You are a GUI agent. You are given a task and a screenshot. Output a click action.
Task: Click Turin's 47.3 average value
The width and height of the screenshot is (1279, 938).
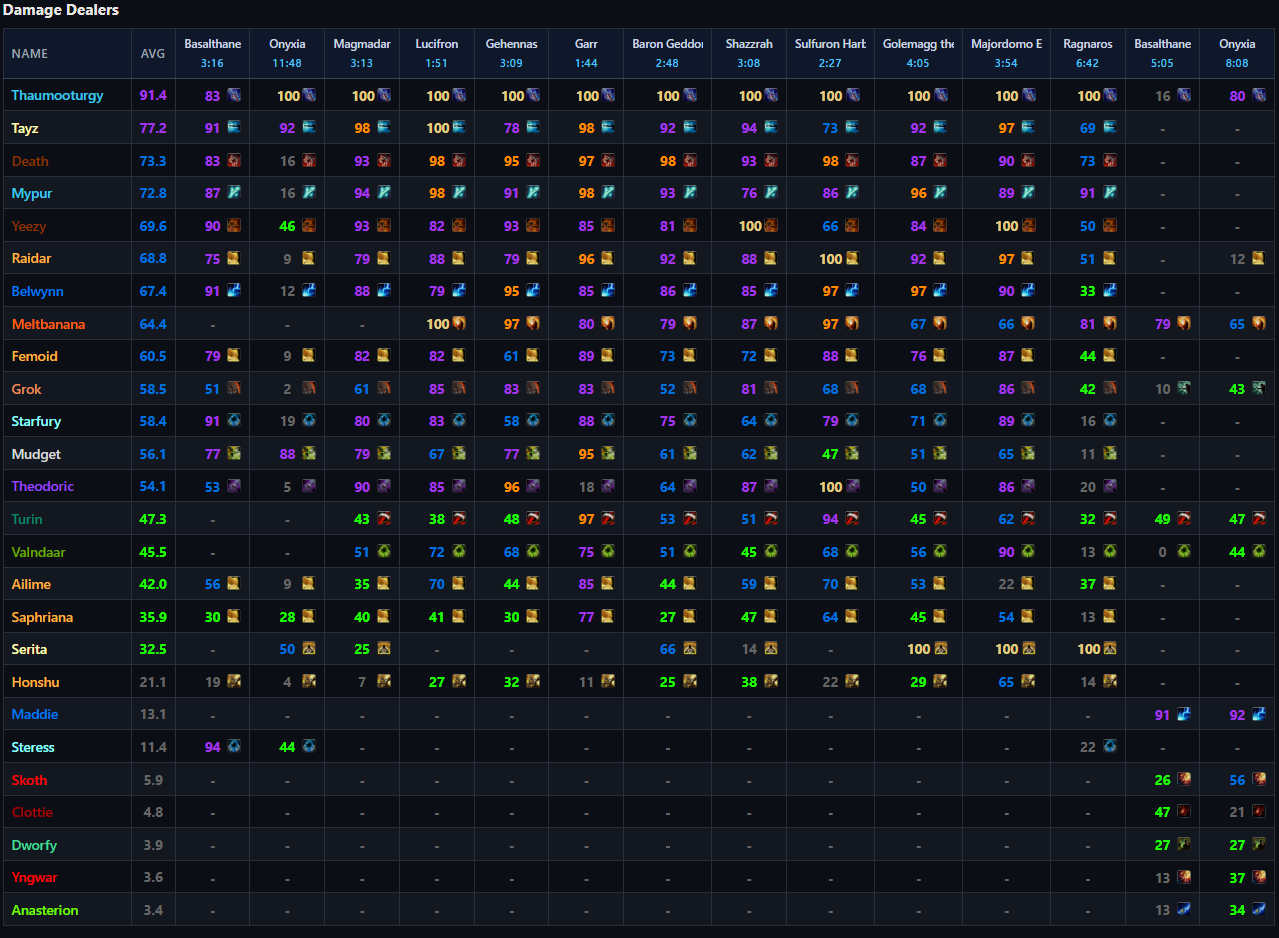coord(153,519)
